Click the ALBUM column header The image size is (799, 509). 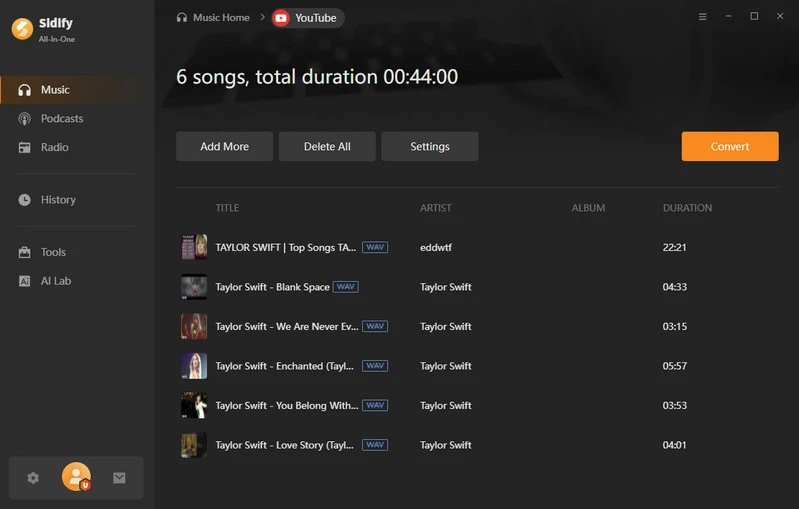[x=588, y=208]
